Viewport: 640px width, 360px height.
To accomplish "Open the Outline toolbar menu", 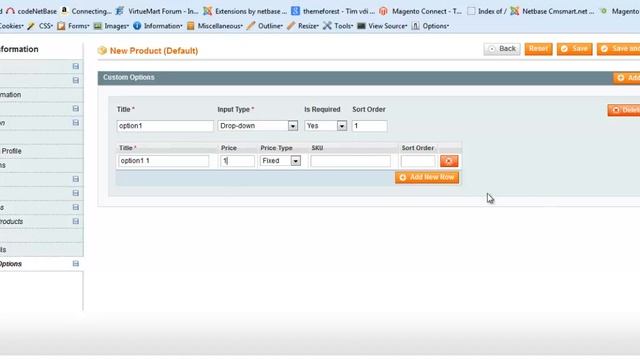I will tap(265, 26).
